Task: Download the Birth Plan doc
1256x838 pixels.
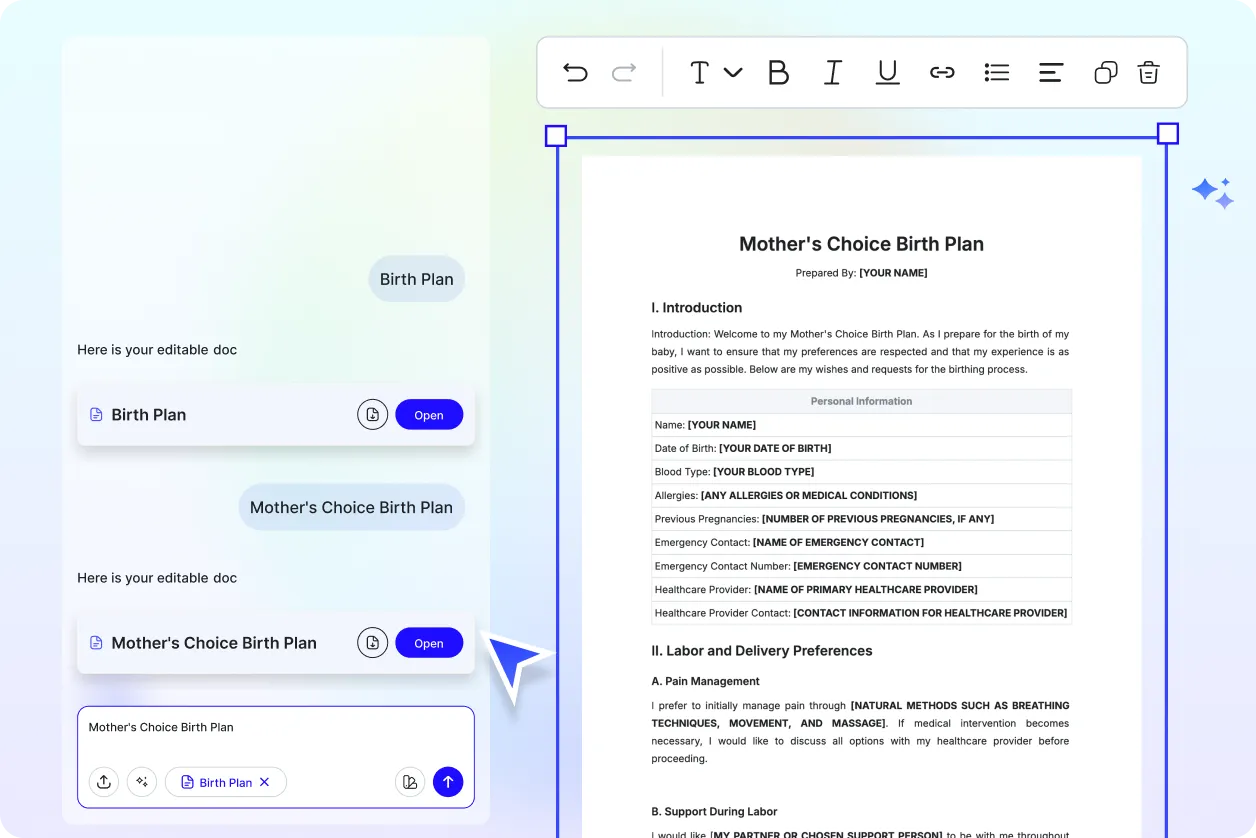Action: click(372, 415)
